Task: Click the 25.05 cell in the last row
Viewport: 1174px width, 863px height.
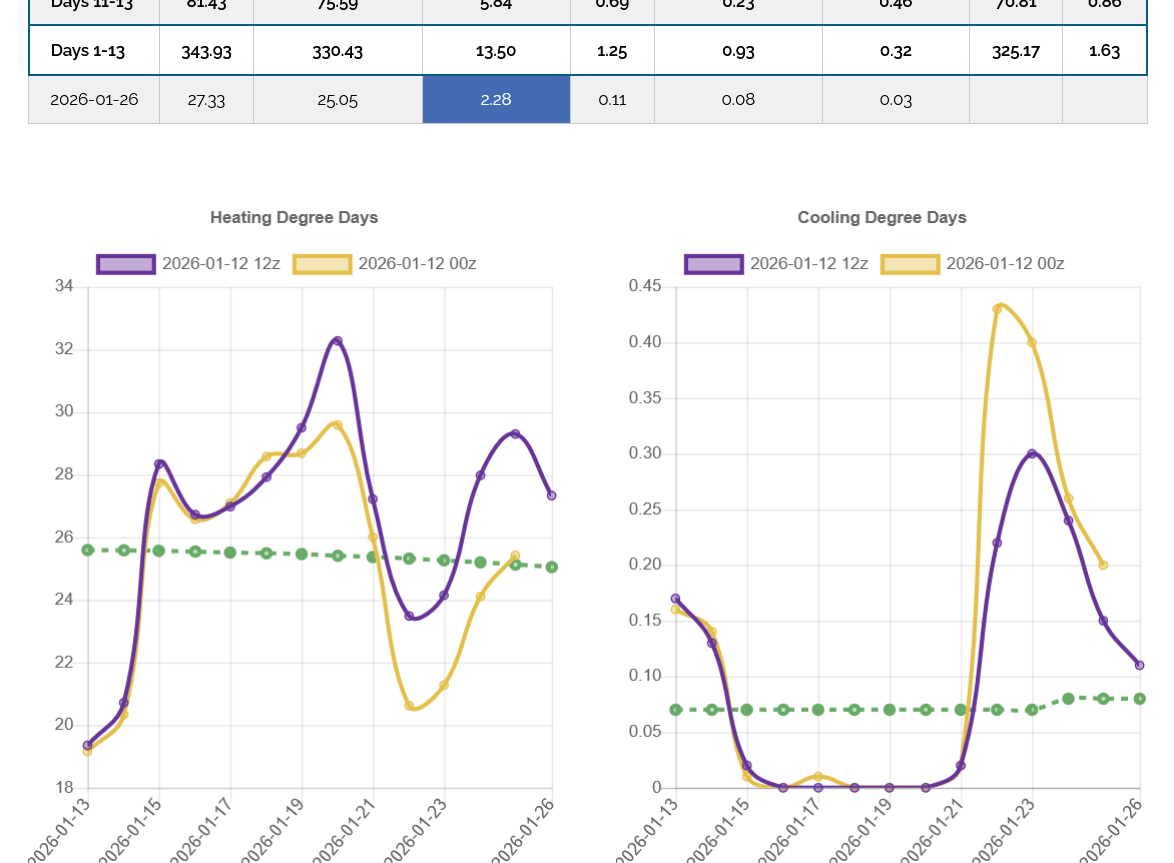Action: pos(337,100)
